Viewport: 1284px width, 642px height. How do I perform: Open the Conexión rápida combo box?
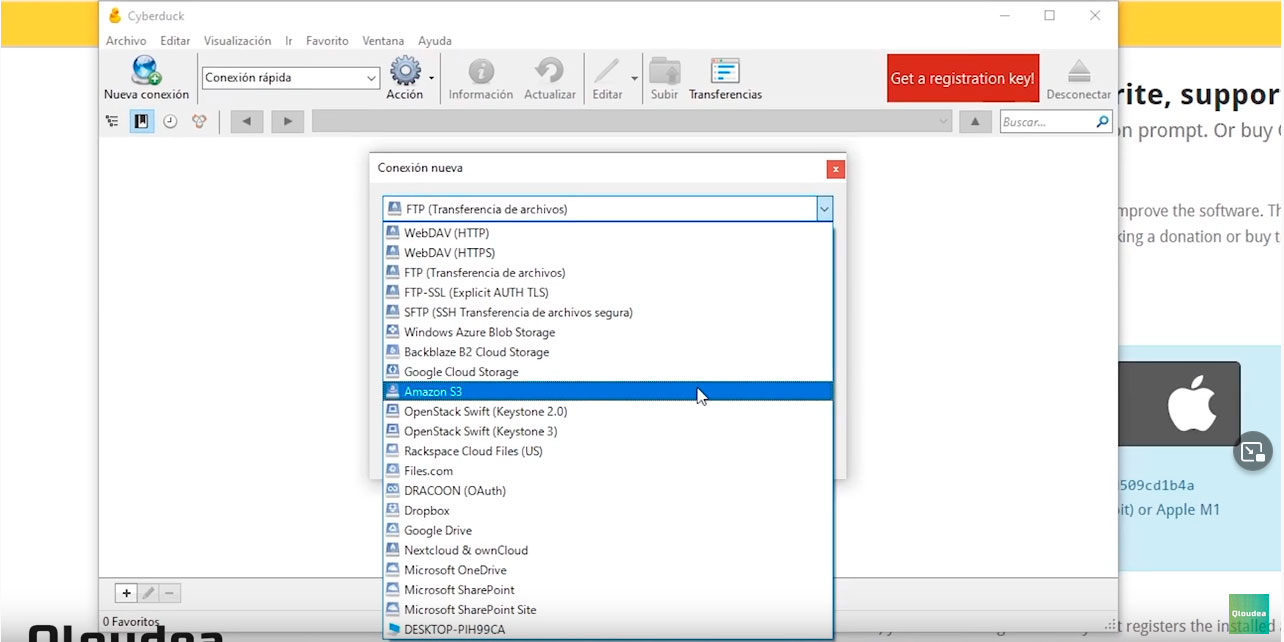point(291,78)
